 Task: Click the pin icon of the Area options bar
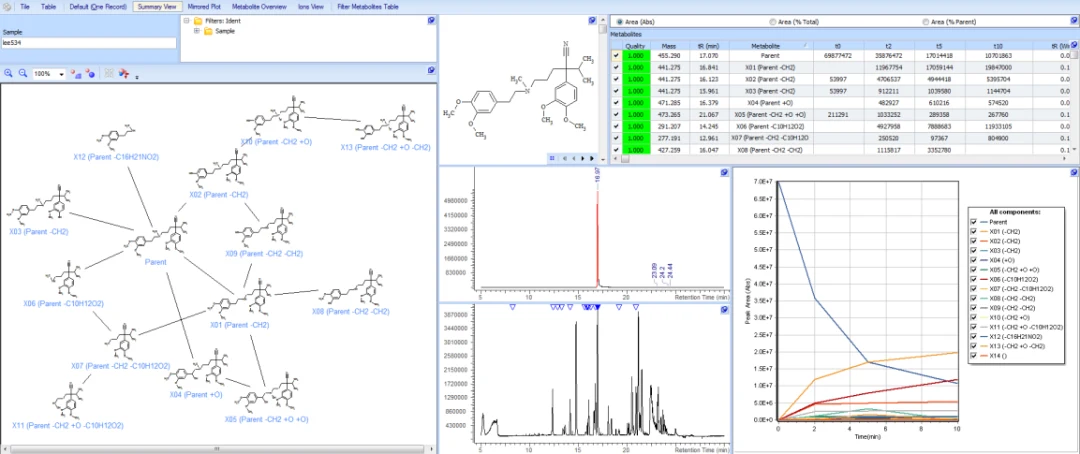click(1074, 21)
